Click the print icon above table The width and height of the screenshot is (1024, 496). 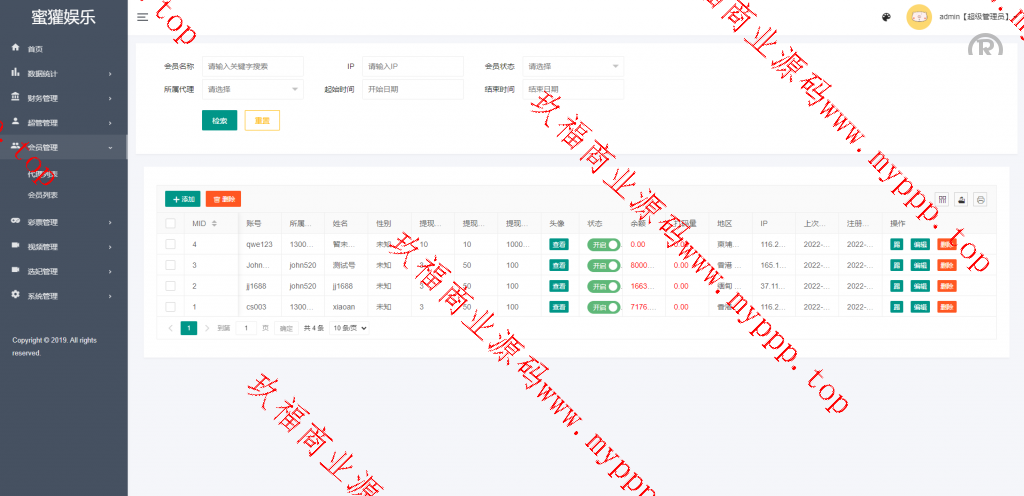pyautogui.click(x=980, y=199)
